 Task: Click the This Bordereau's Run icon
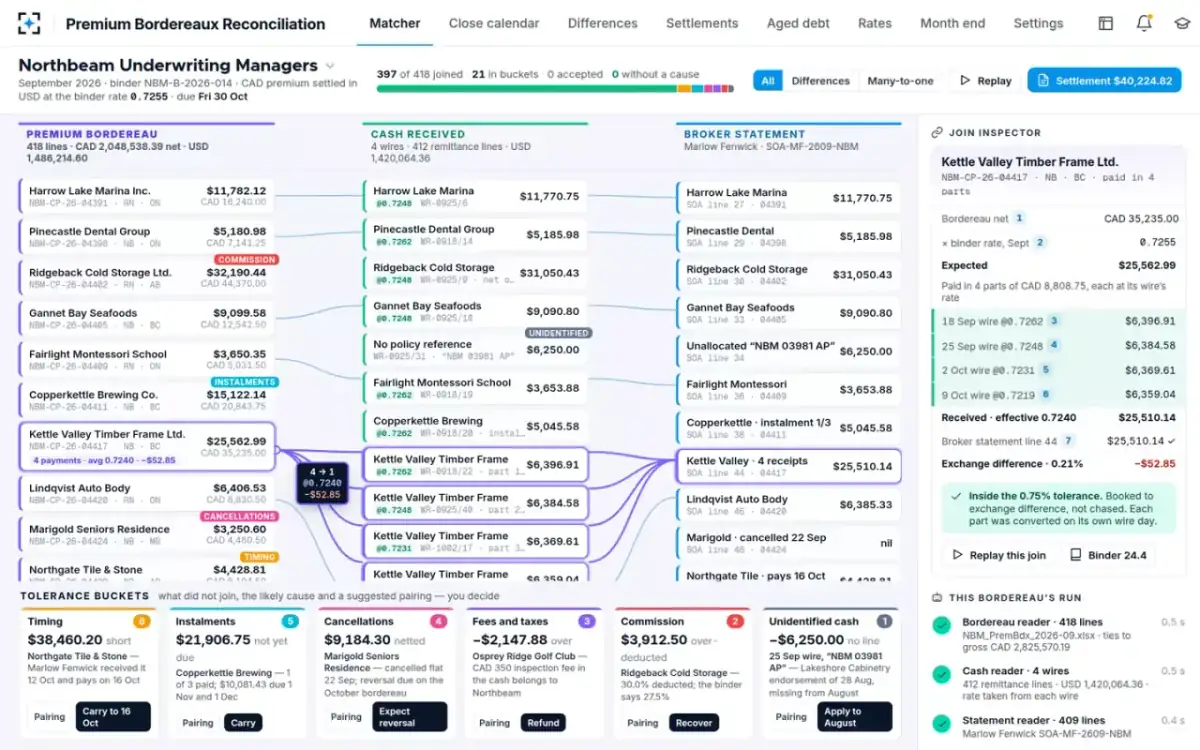tap(937, 597)
